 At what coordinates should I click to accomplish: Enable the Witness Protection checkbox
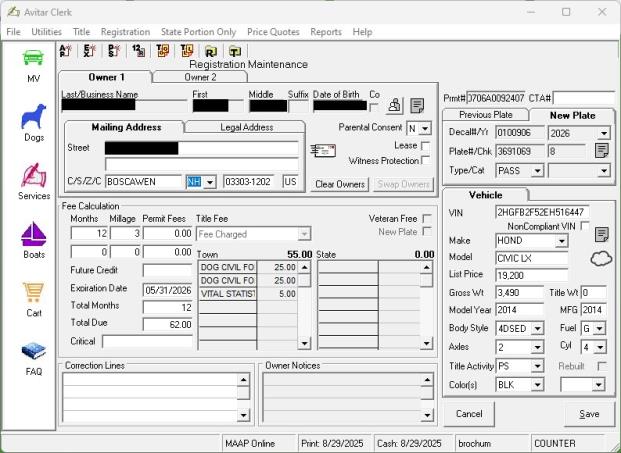point(425,160)
